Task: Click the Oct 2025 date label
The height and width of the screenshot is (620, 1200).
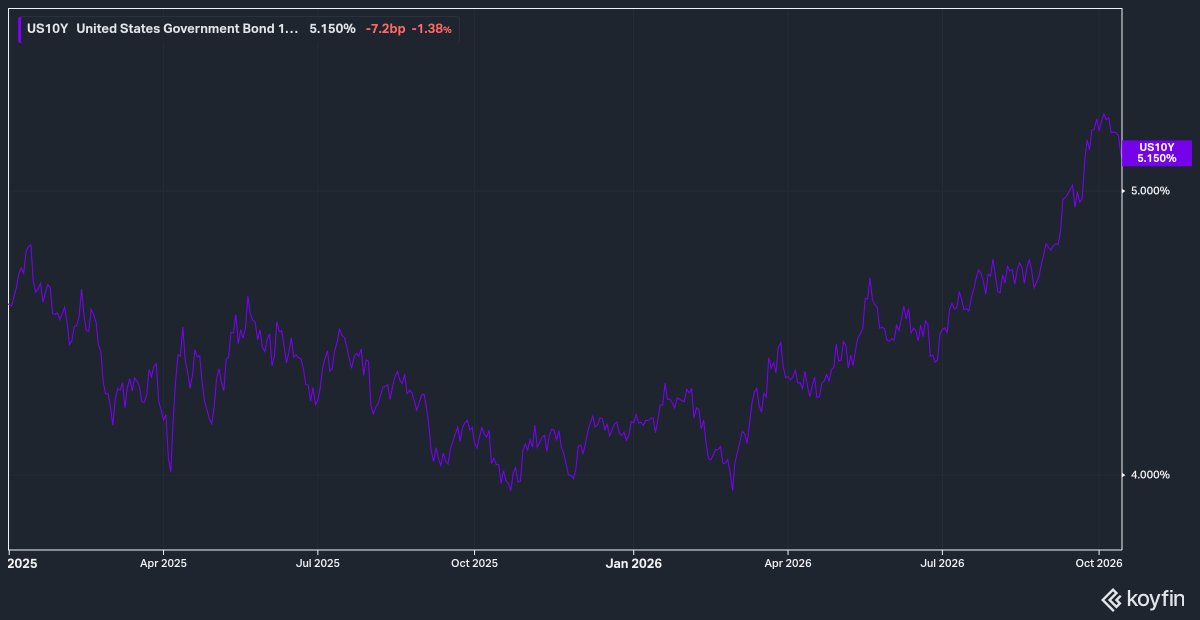Action: pyautogui.click(x=474, y=563)
